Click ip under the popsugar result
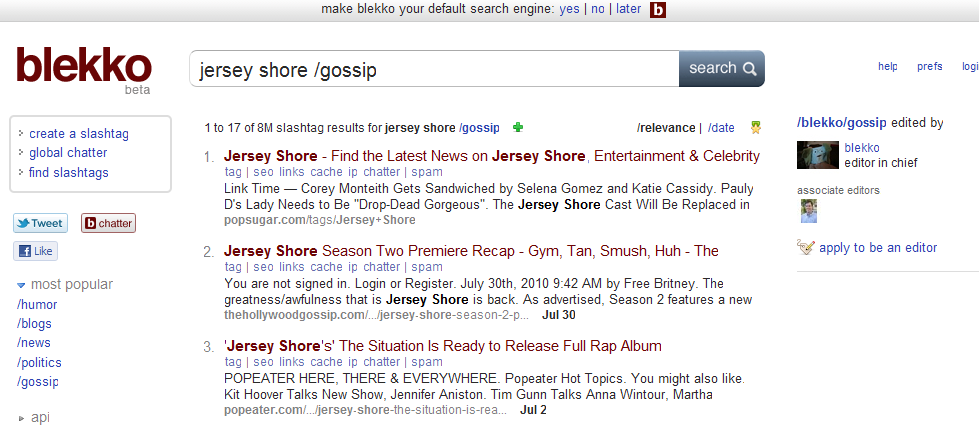 (x=353, y=172)
